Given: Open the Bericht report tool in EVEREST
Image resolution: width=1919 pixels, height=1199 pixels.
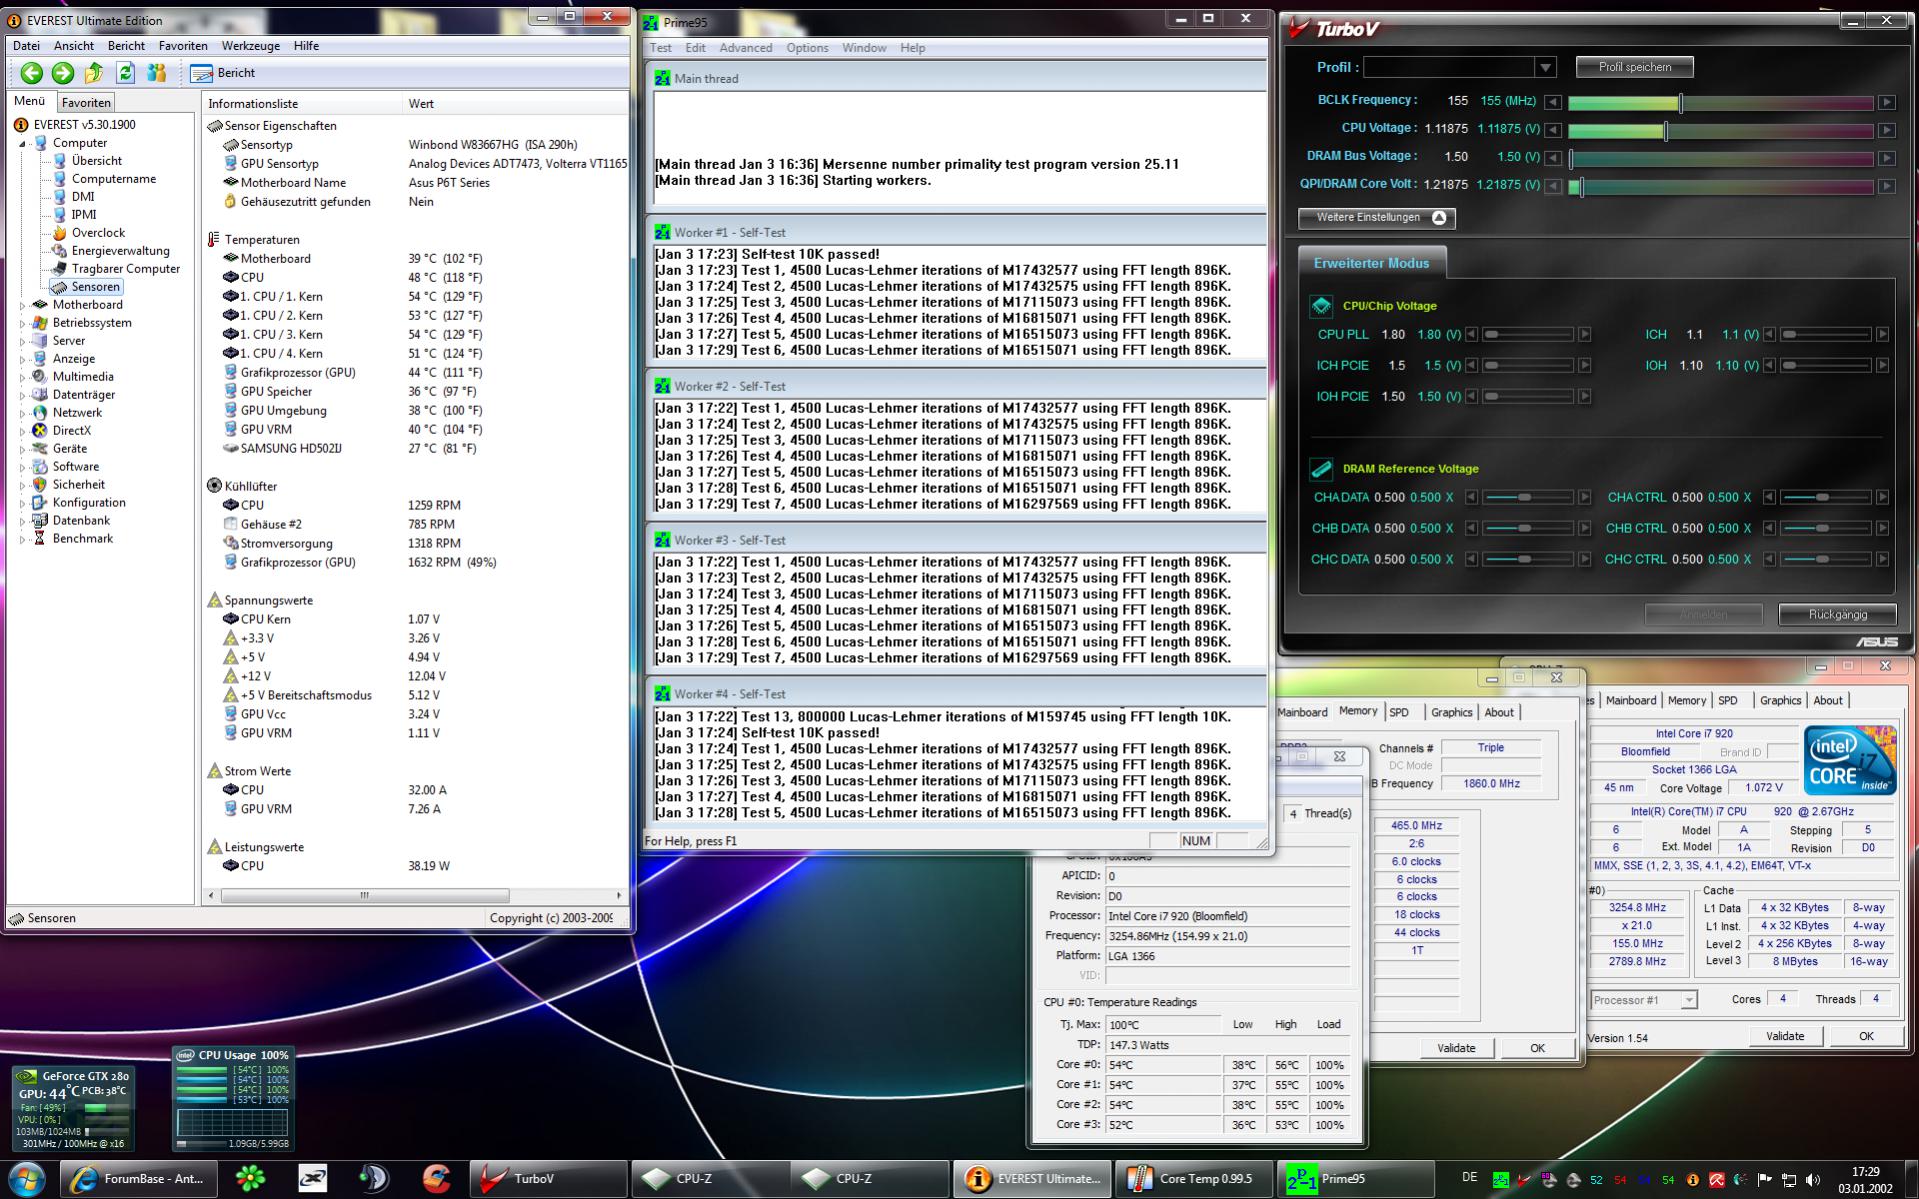Looking at the screenshot, I should tap(224, 73).
